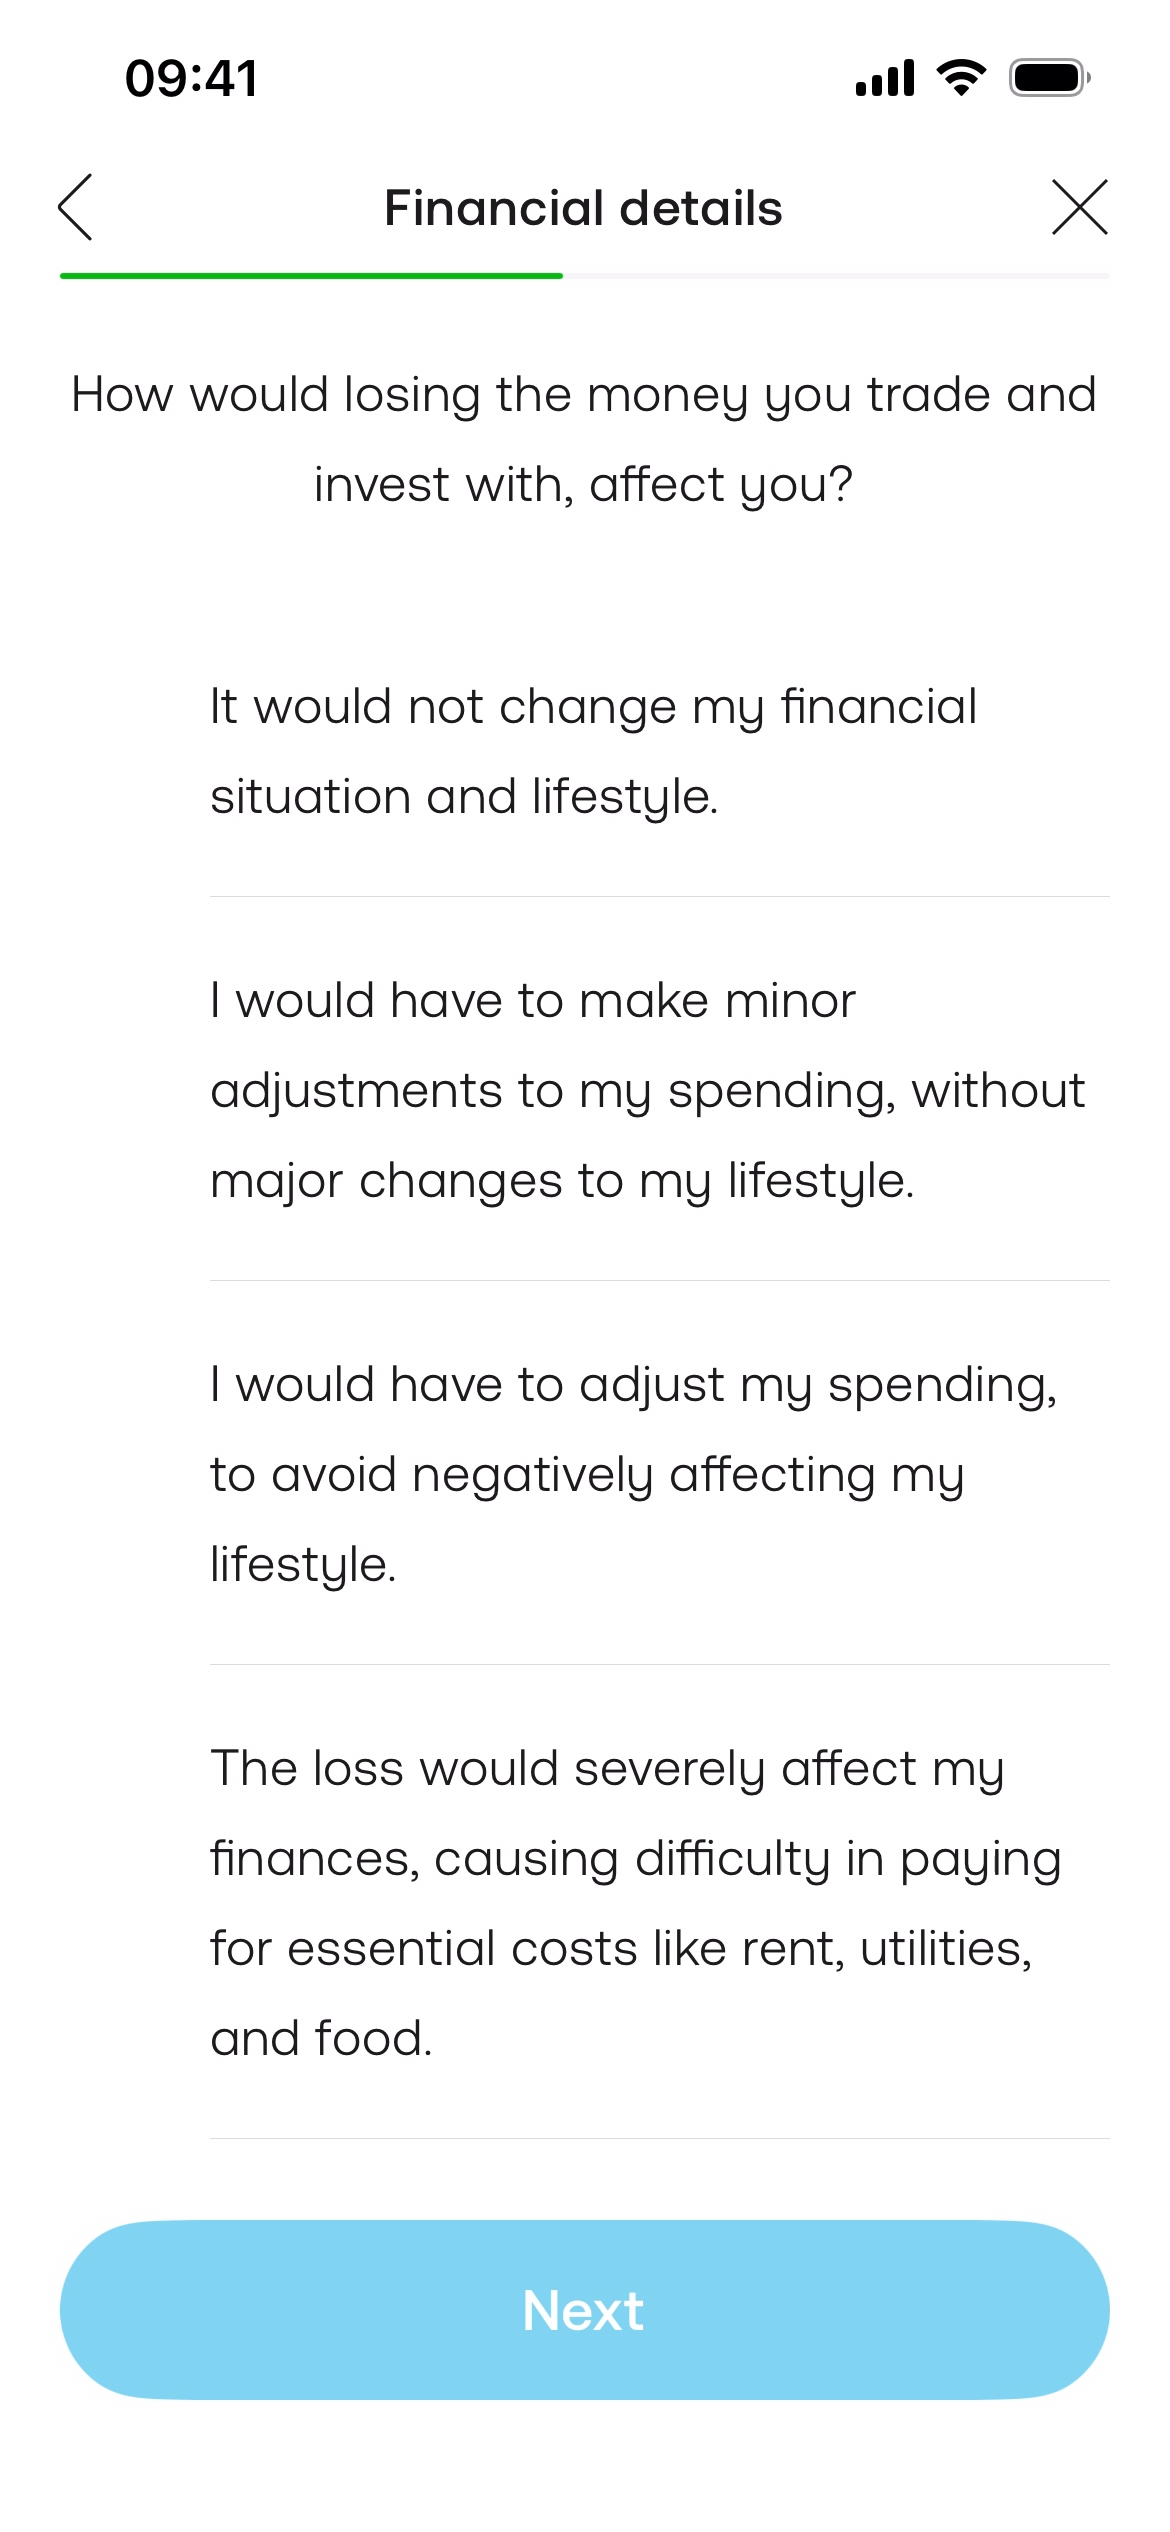Image resolution: width=1170 pixels, height=2532 pixels.
Task: Close the Financial details questionnaire
Action: point(1079,207)
